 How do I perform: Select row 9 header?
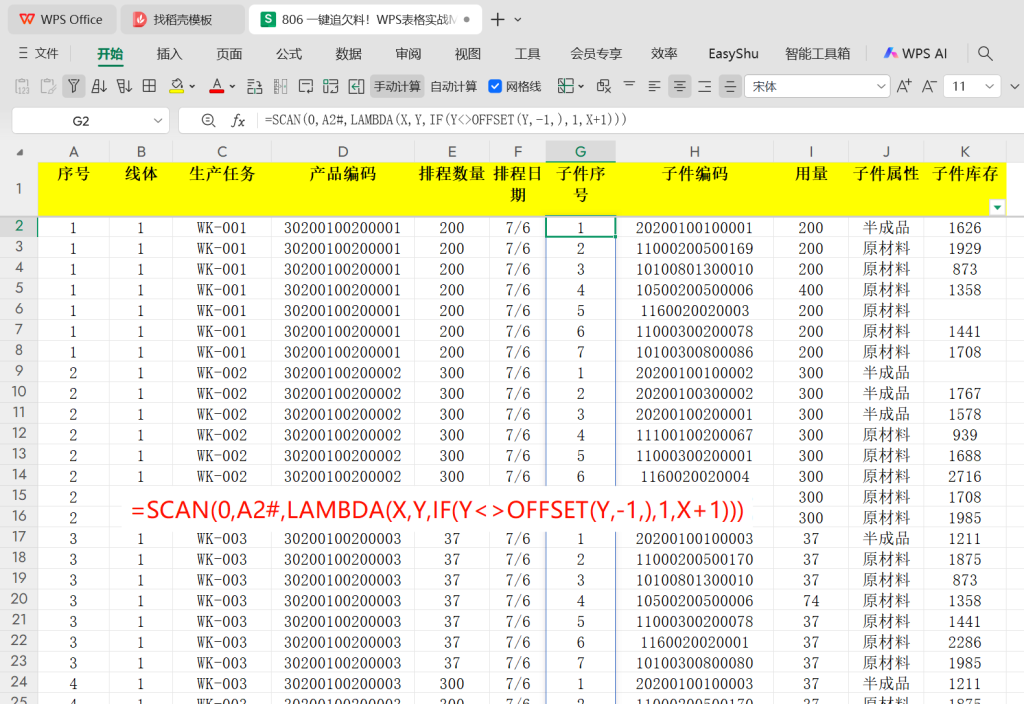pyautogui.click(x=19, y=372)
